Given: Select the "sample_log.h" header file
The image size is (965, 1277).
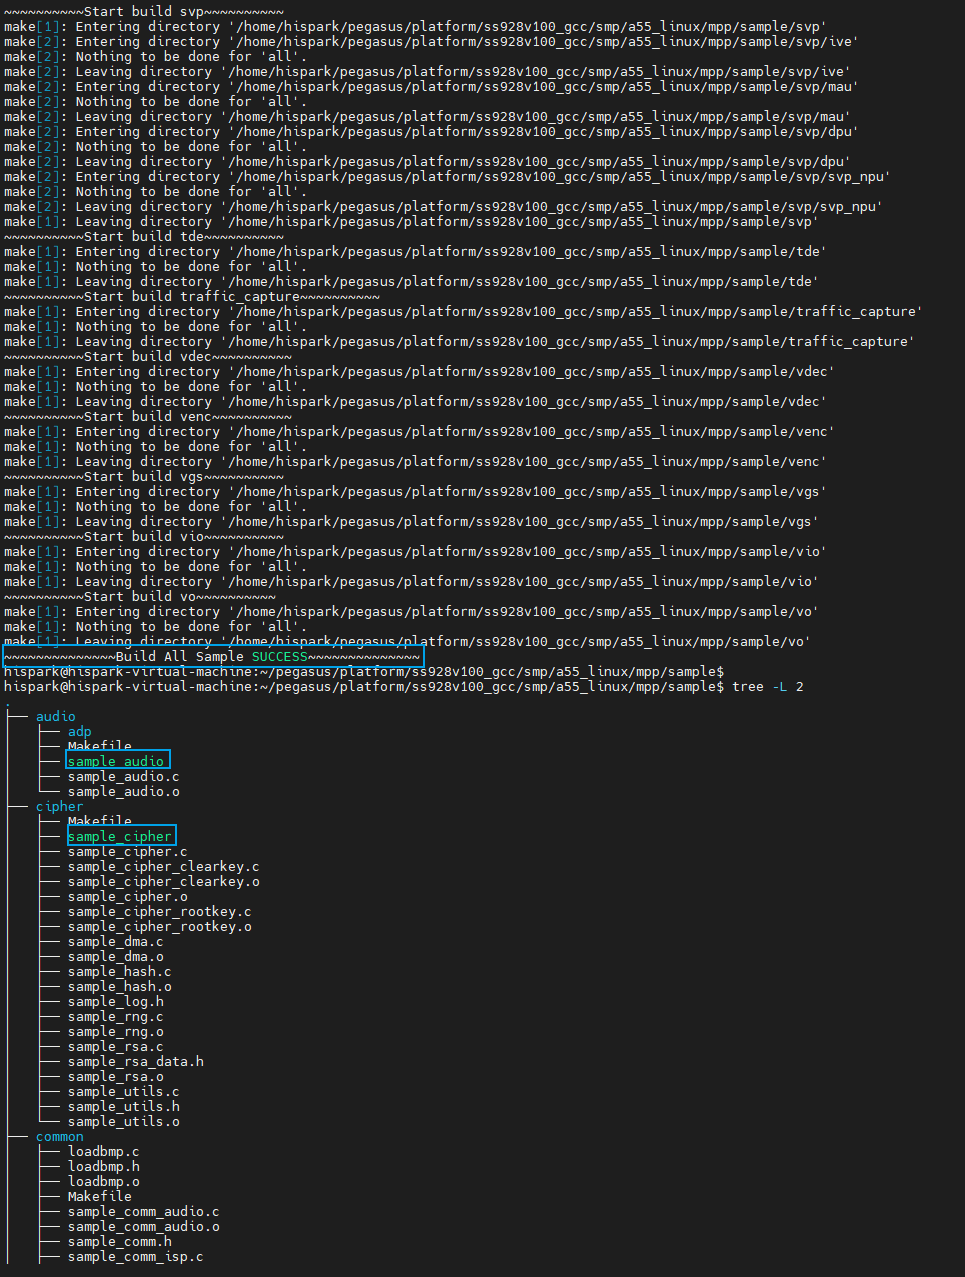Looking at the screenshot, I should [x=116, y=1001].
